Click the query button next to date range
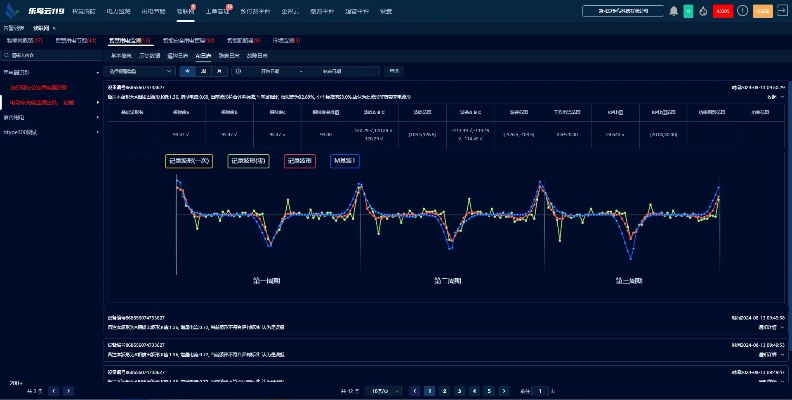Viewport: 792px width, 400px height. (x=394, y=72)
